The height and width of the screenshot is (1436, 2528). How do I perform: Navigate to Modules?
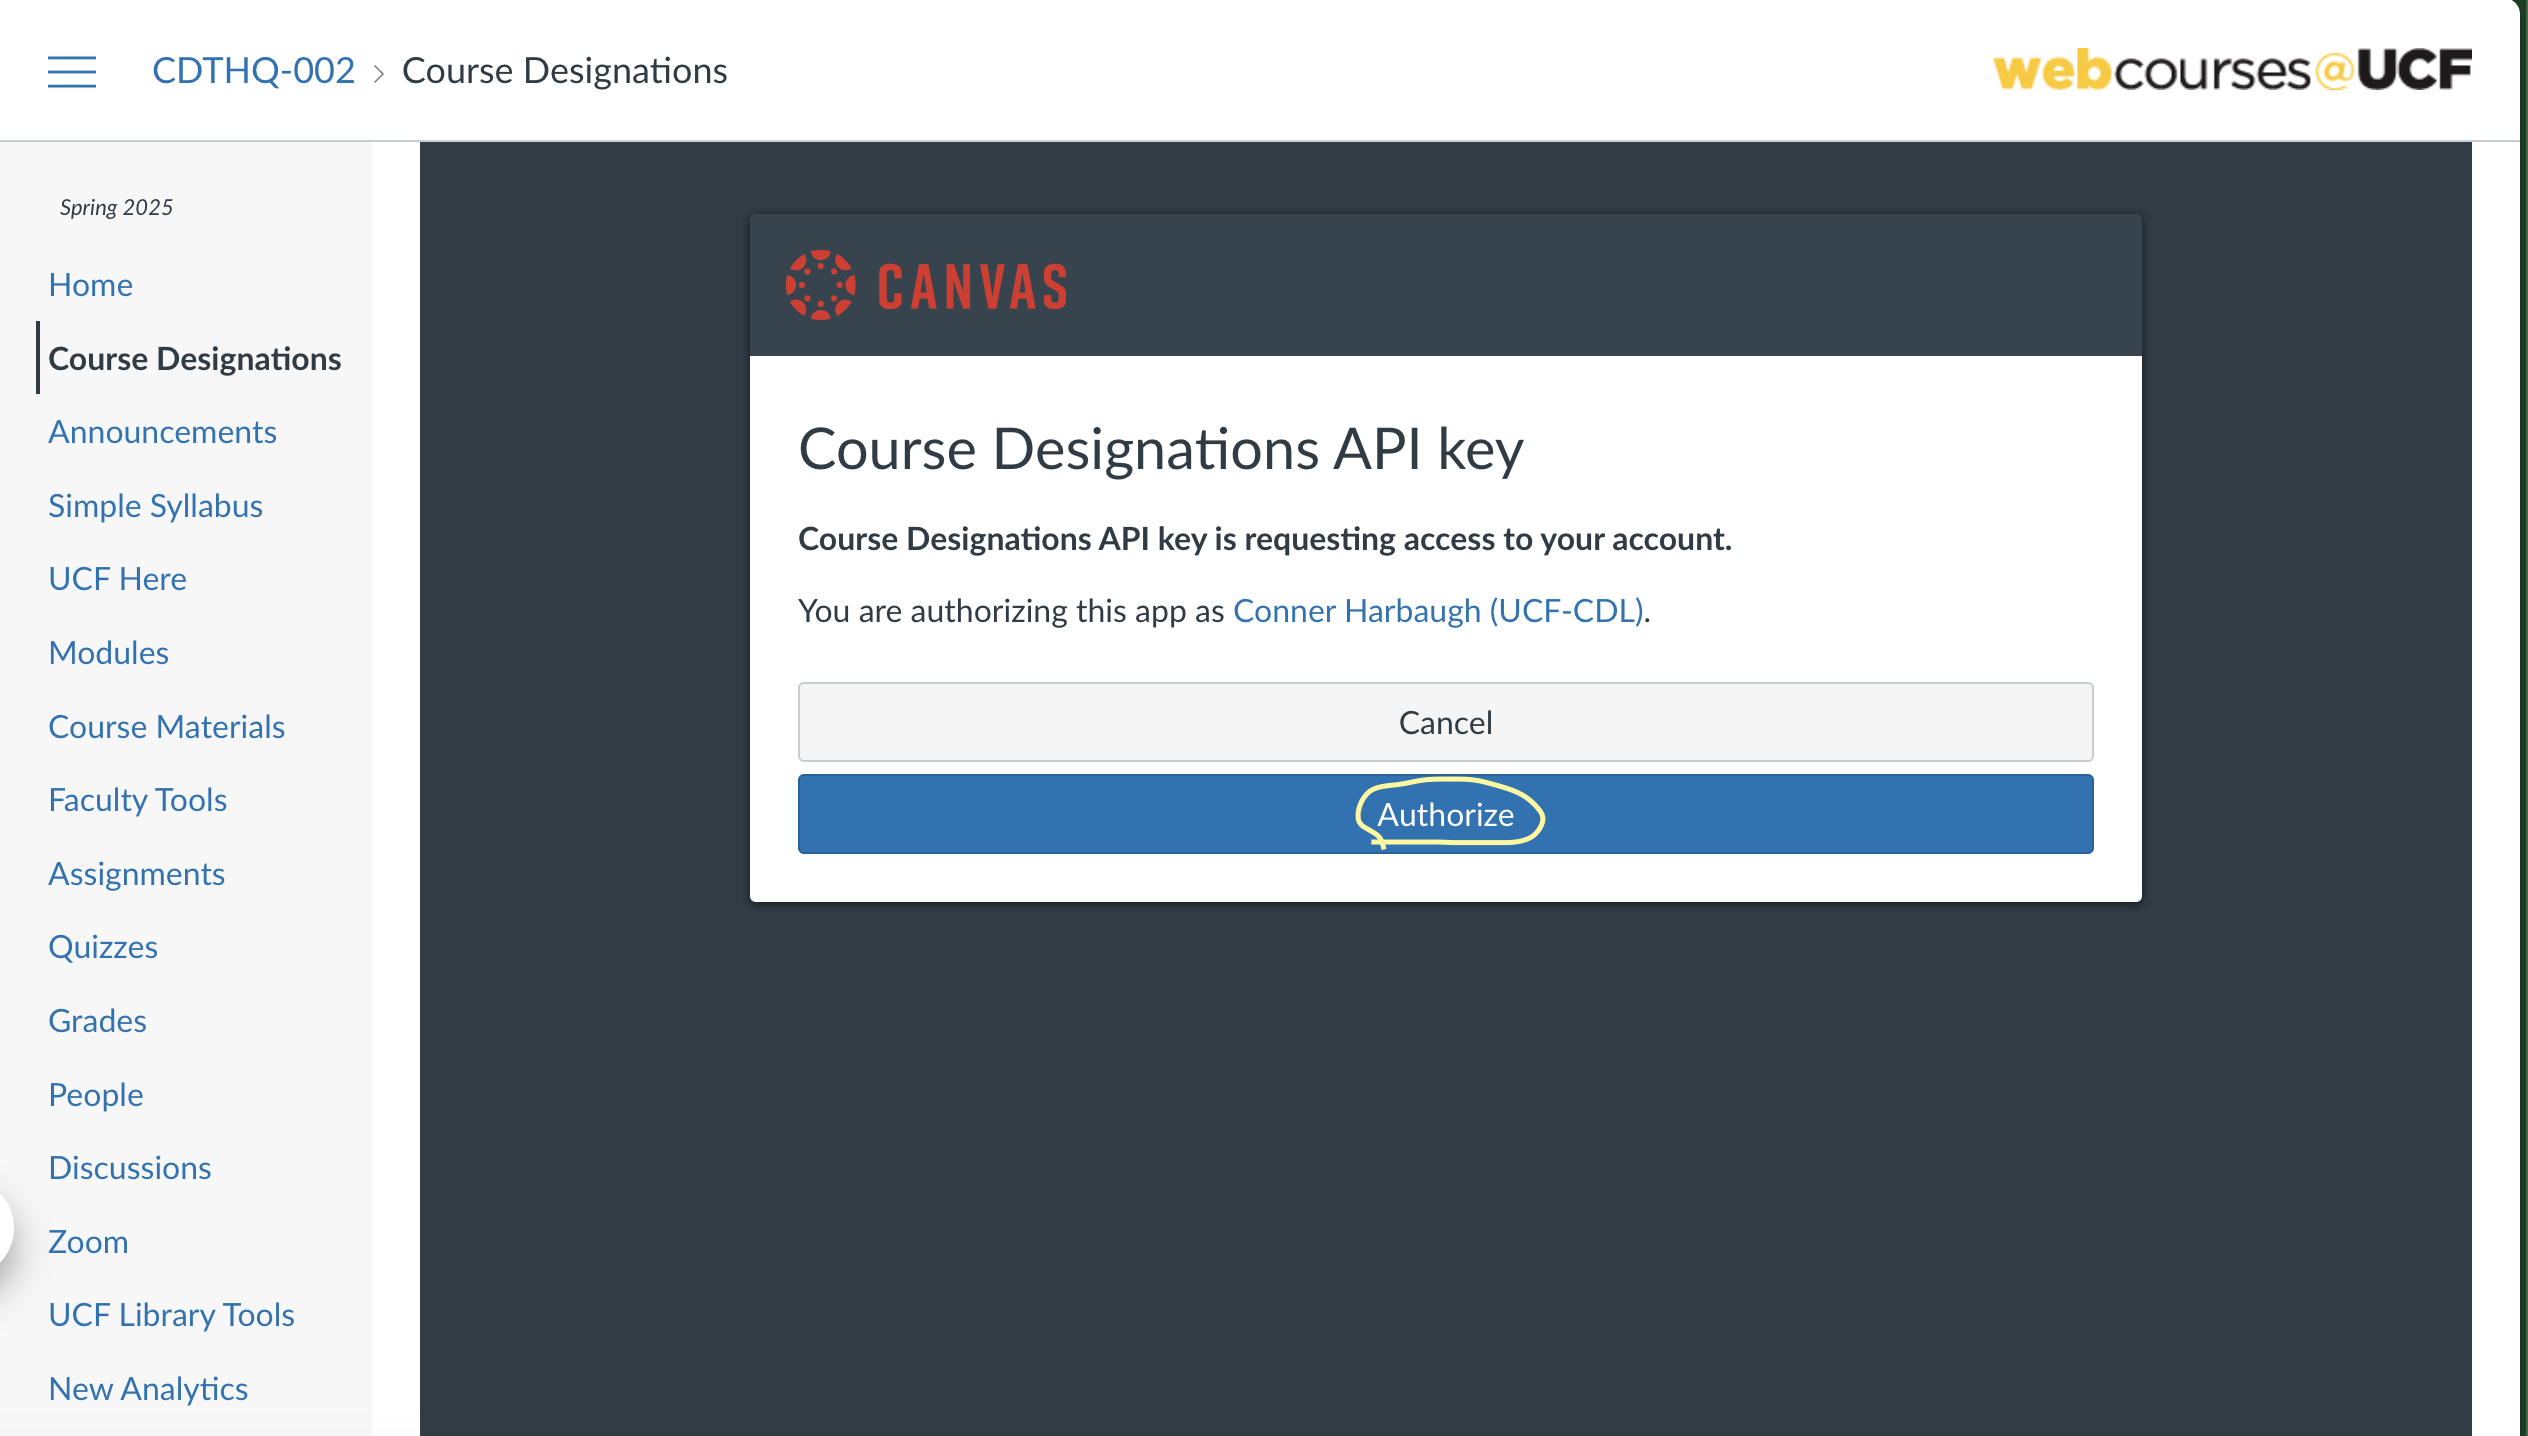108,653
